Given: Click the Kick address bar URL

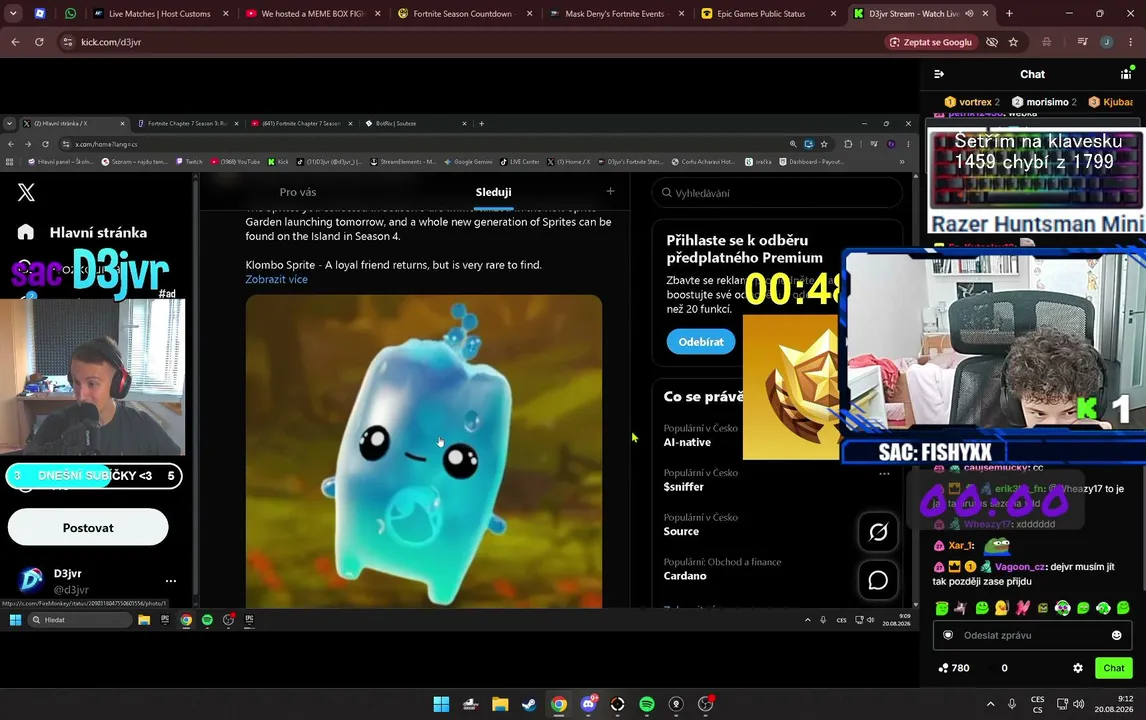Looking at the screenshot, I should coord(111,42).
